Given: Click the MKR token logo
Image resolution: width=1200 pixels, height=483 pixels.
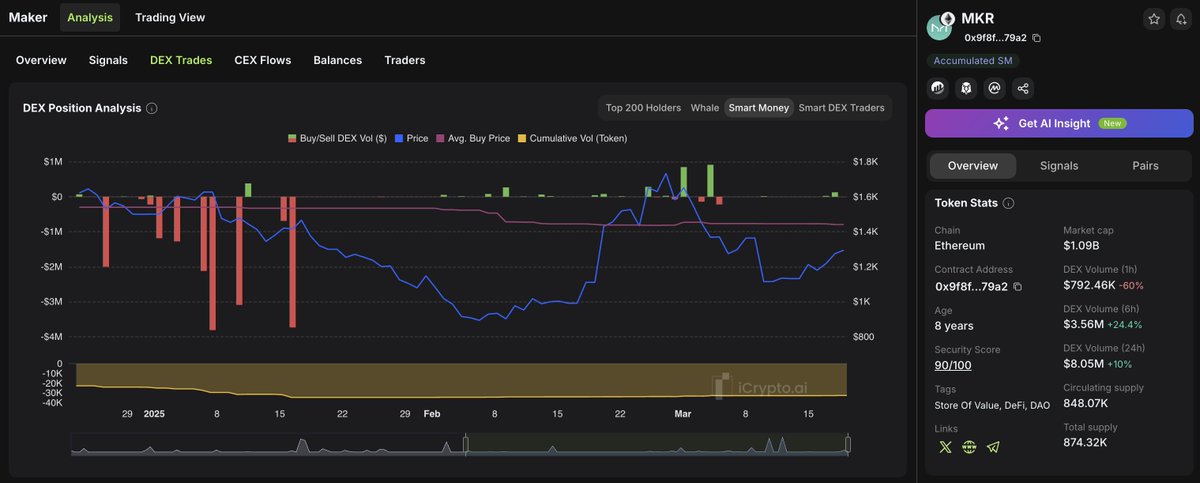Looking at the screenshot, I should 940,27.
